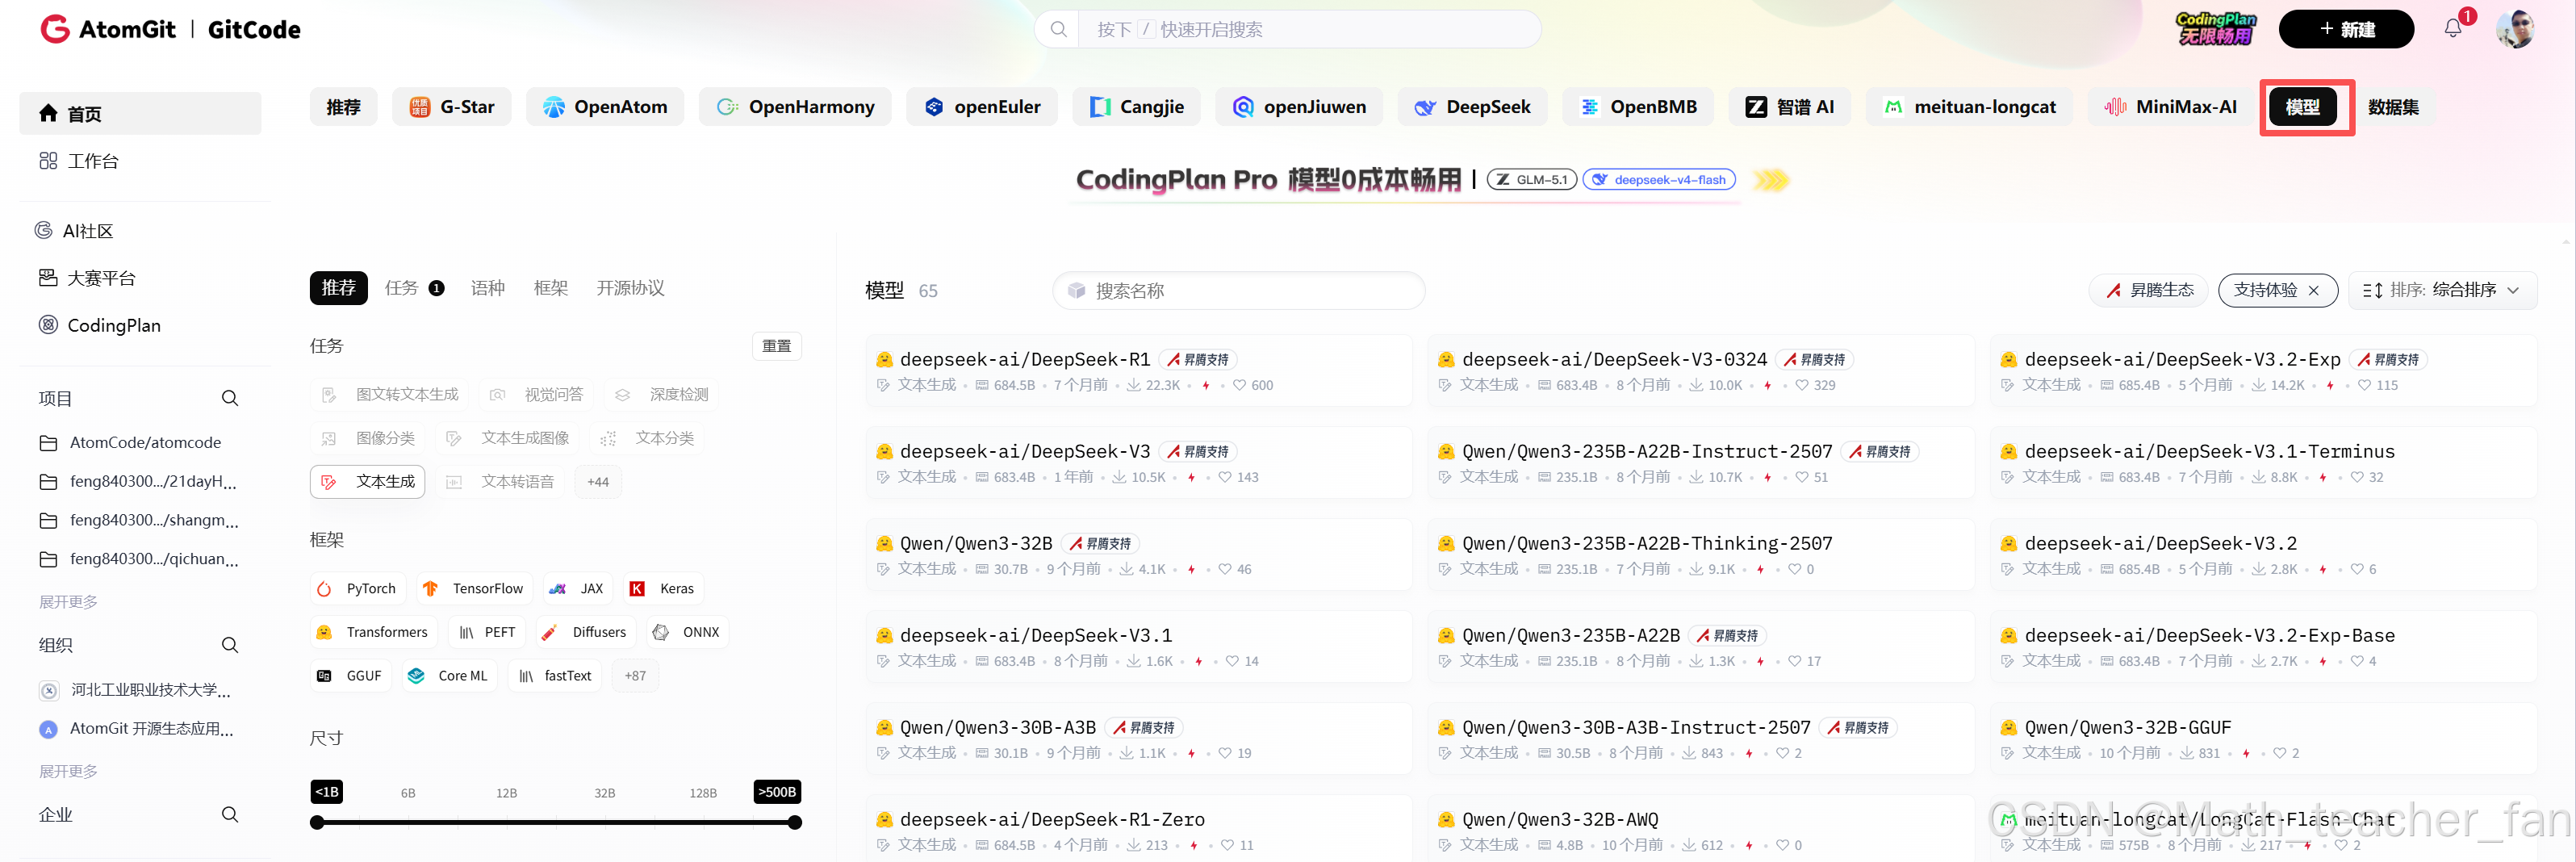This screenshot has width=2576, height=862.
Task: Toggle the GGUF framework filter
Action: pyautogui.click(x=350, y=676)
